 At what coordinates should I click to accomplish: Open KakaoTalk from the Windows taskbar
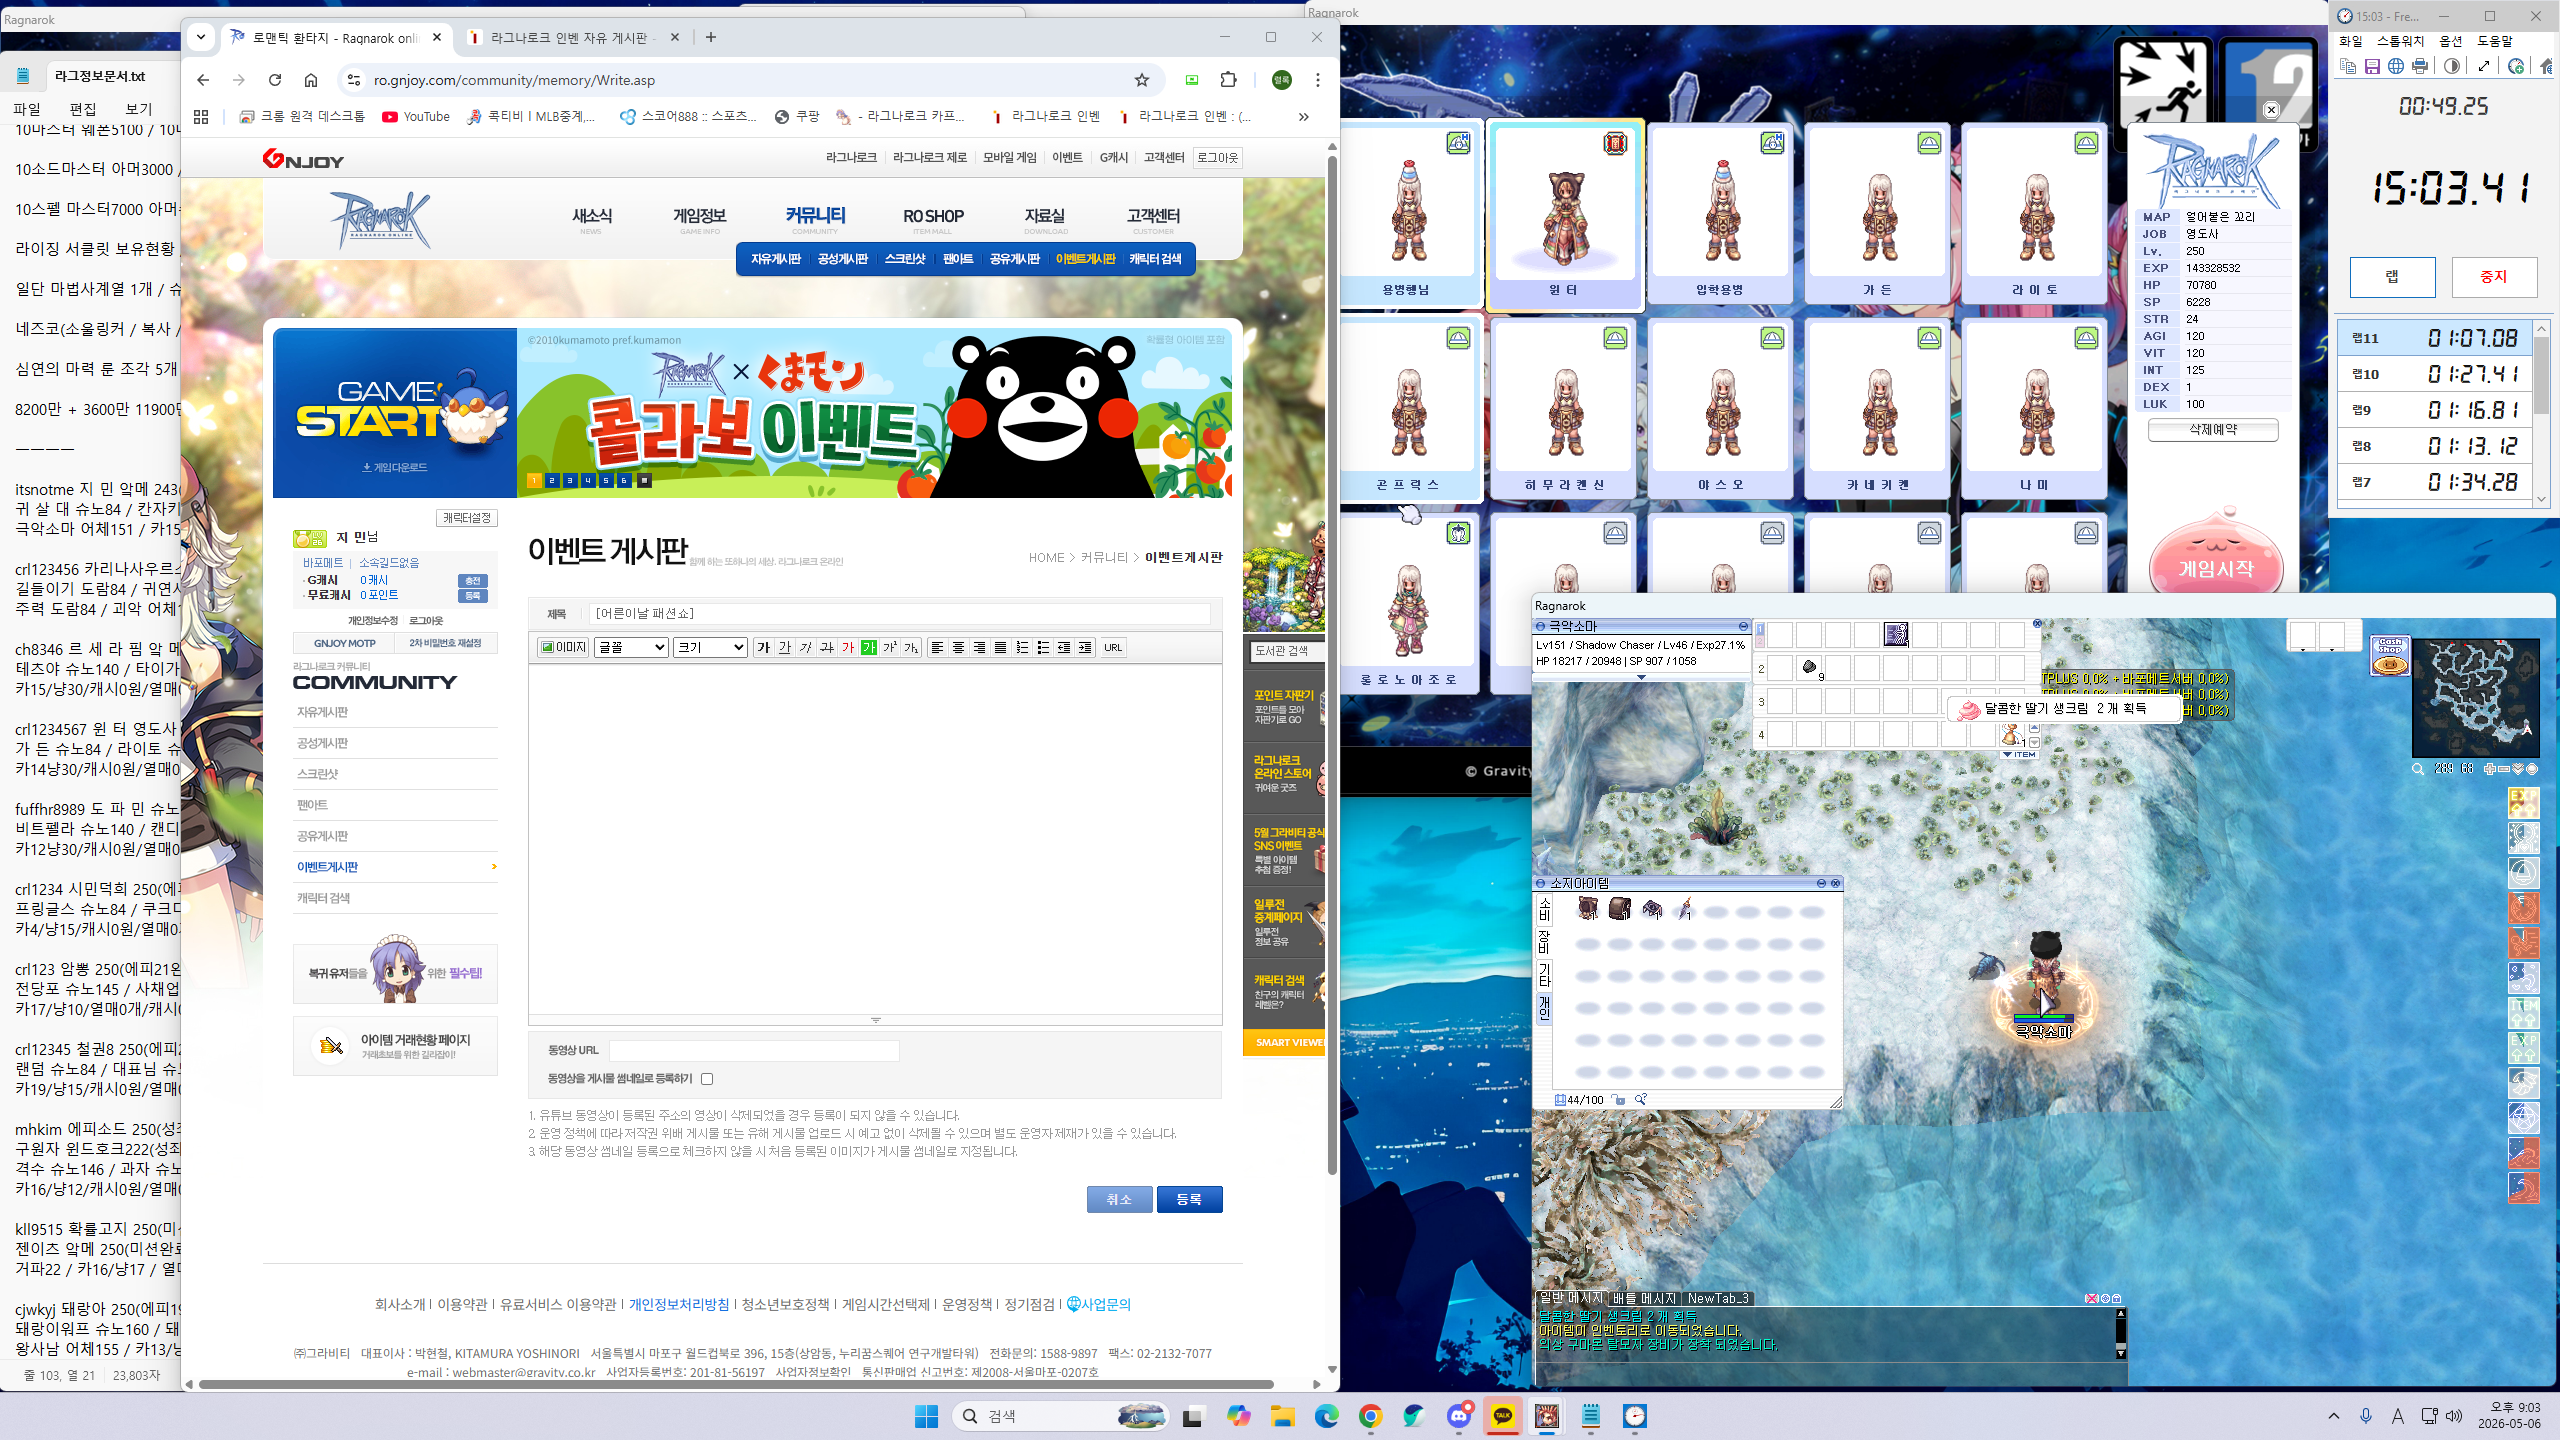coord(1502,1416)
